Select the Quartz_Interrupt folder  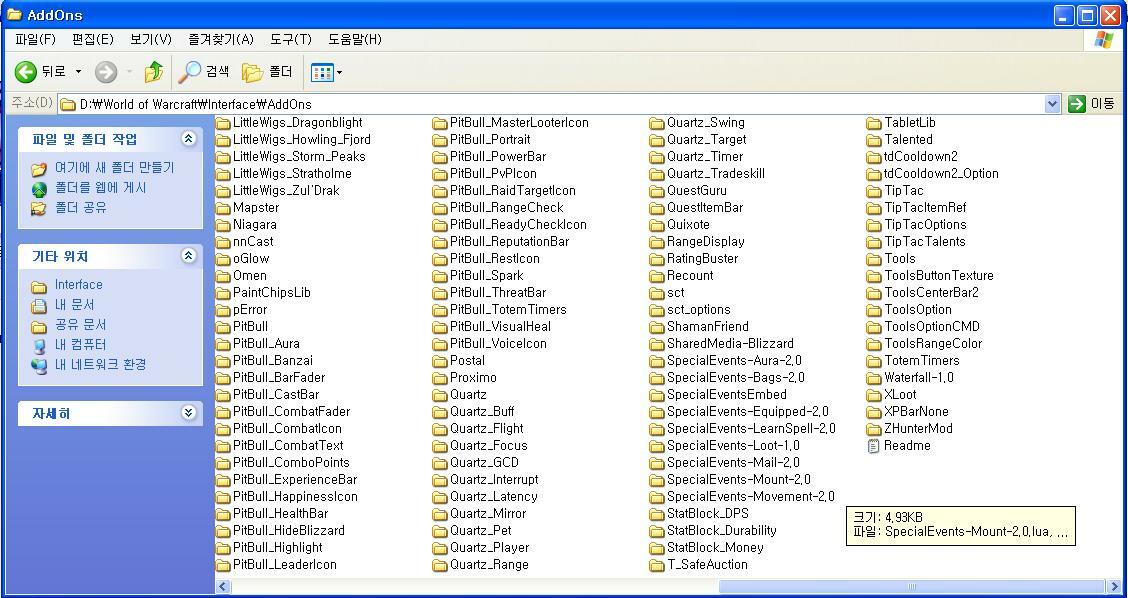click(x=493, y=480)
